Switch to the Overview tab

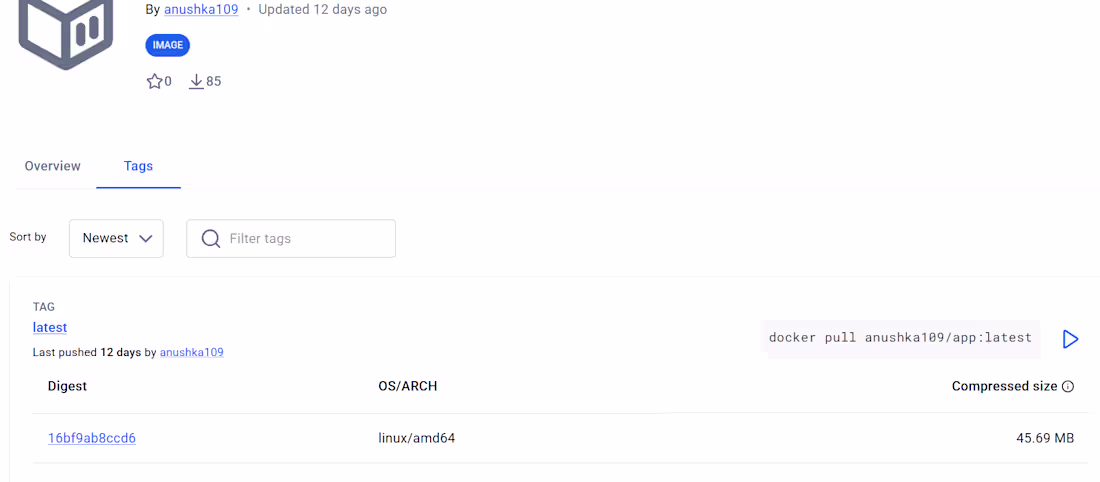click(53, 166)
